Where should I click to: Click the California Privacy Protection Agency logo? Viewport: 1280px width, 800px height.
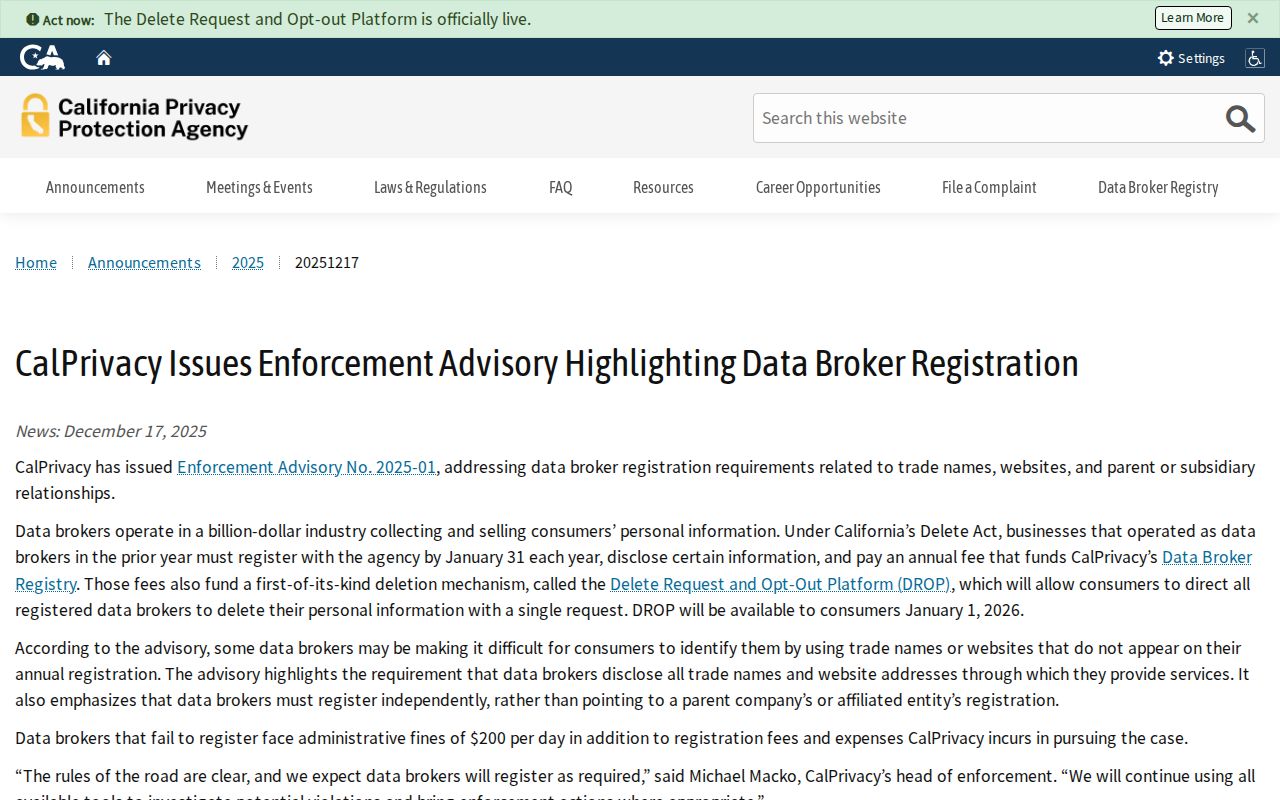134,117
